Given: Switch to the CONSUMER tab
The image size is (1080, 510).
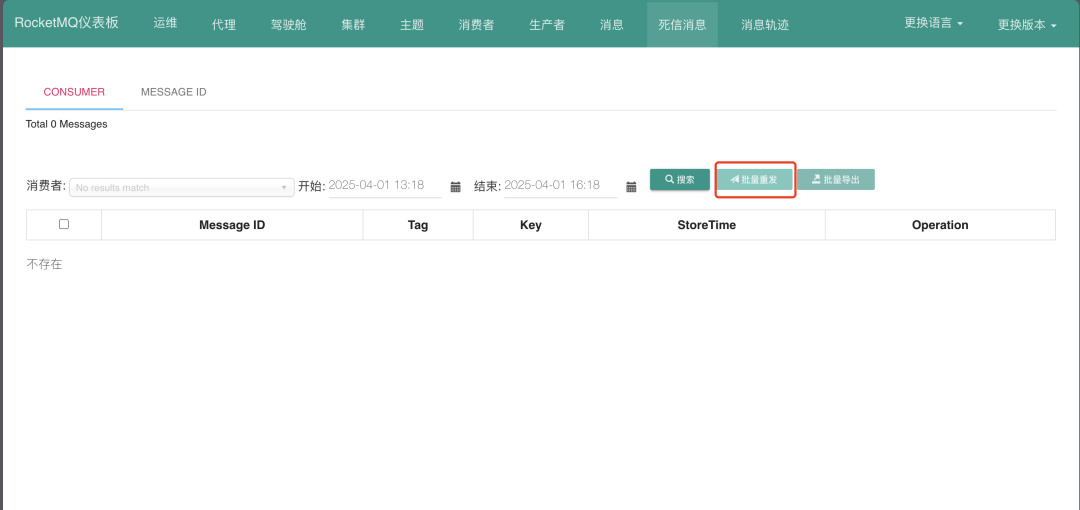Looking at the screenshot, I should tap(74, 92).
